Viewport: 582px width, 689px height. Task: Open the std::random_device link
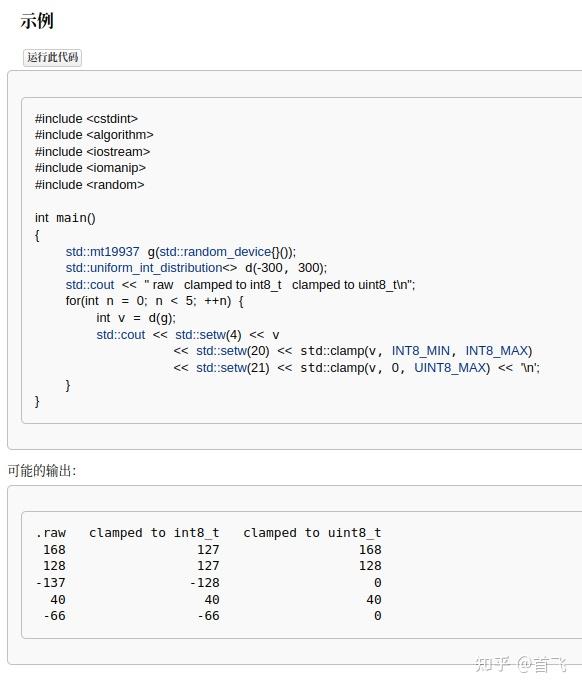click(x=215, y=252)
